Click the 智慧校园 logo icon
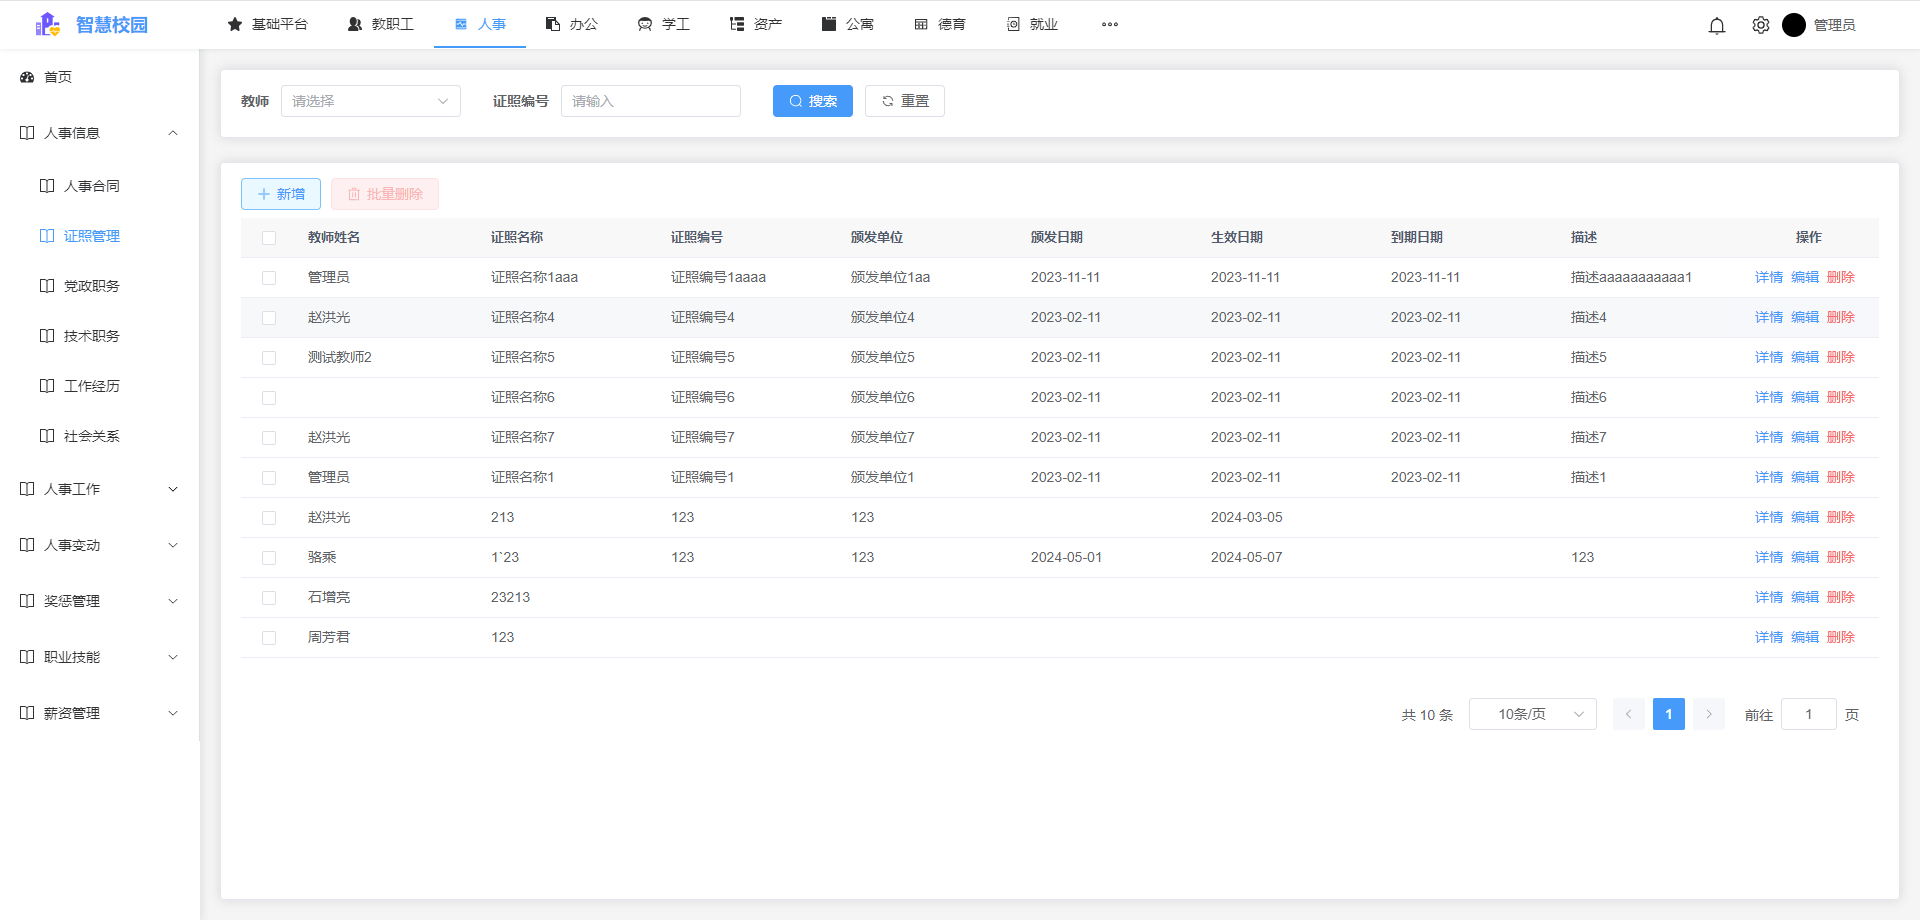The image size is (1920, 920). [x=47, y=25]
